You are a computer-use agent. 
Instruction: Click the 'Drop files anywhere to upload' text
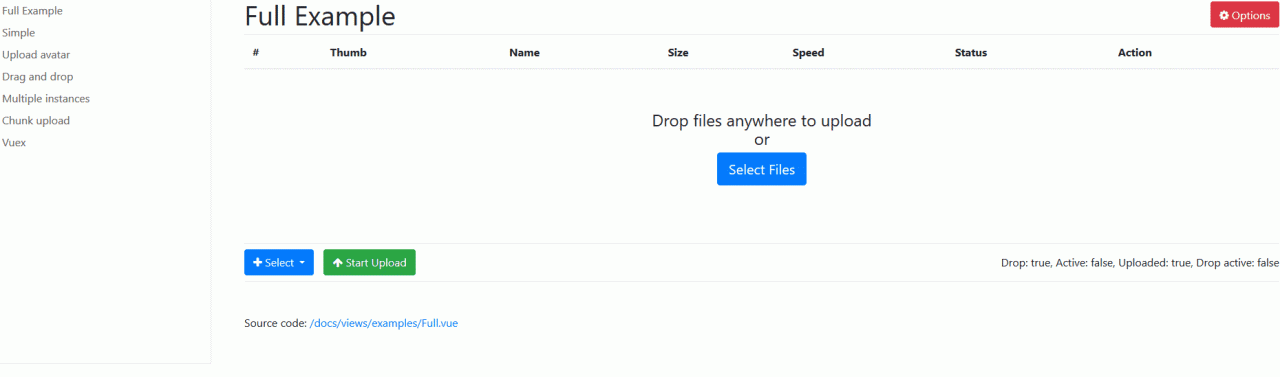point(762,121)
